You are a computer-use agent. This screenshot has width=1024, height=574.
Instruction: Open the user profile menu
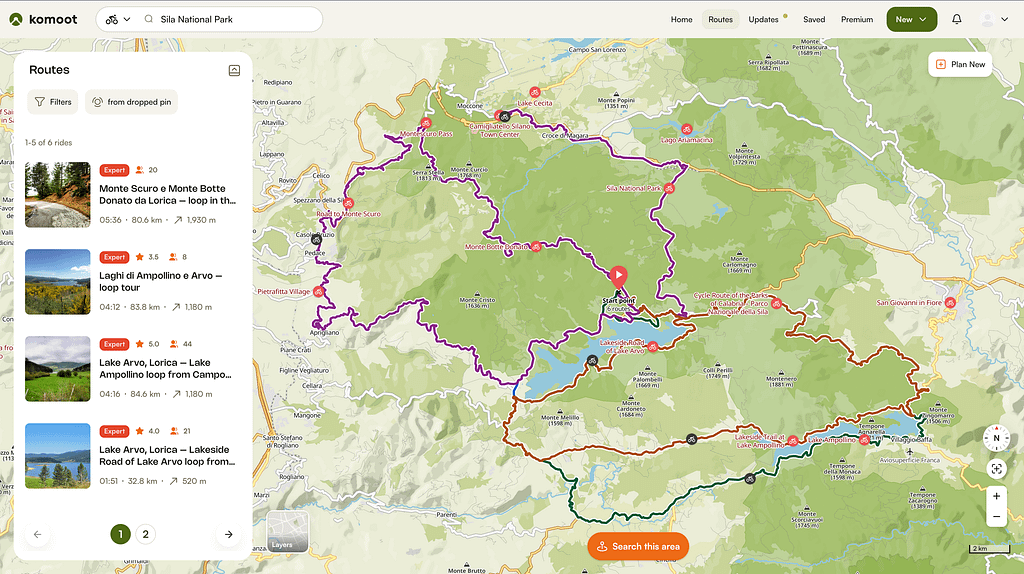click(x=994, y=19)
